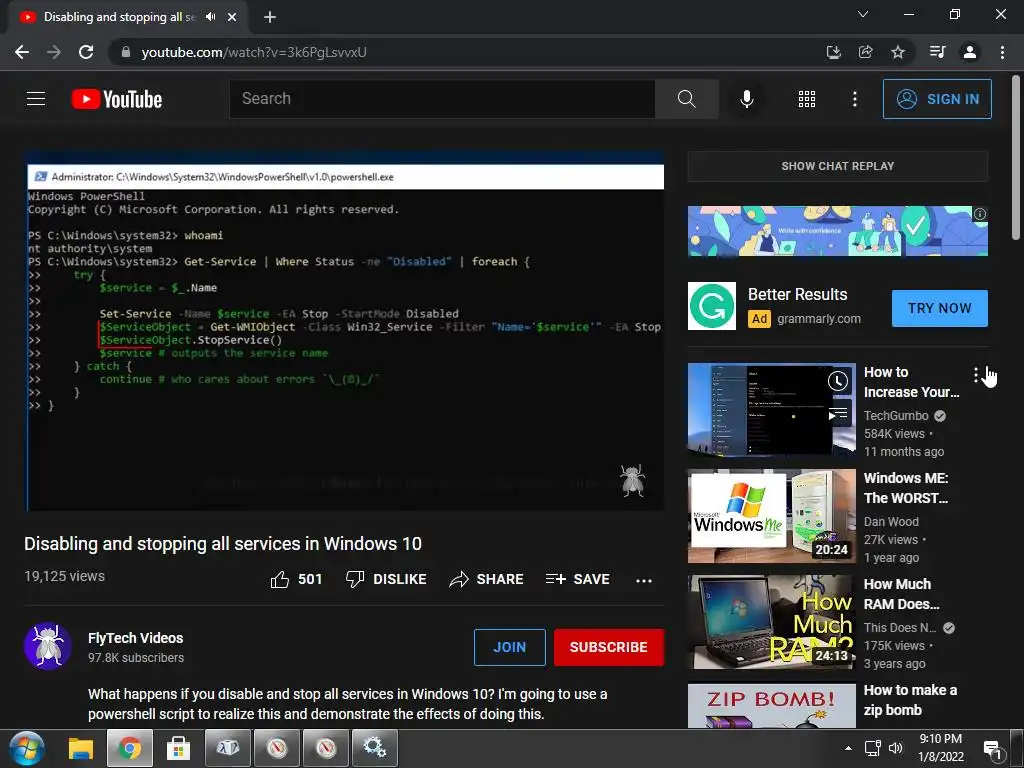Click the ad info icon on banner
The height and width of the screenshot is (768, 1024).
(980, 214)
